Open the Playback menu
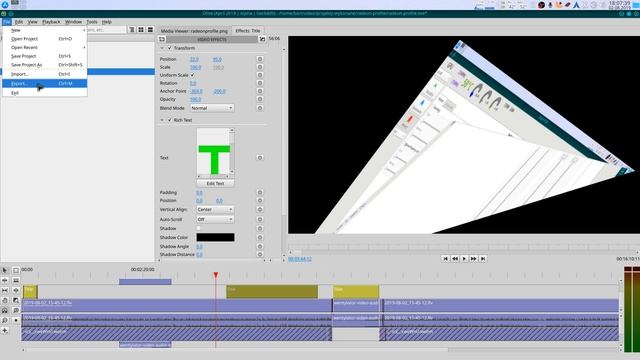The width and height of the screenshot is (640, 360). (51, 22)
